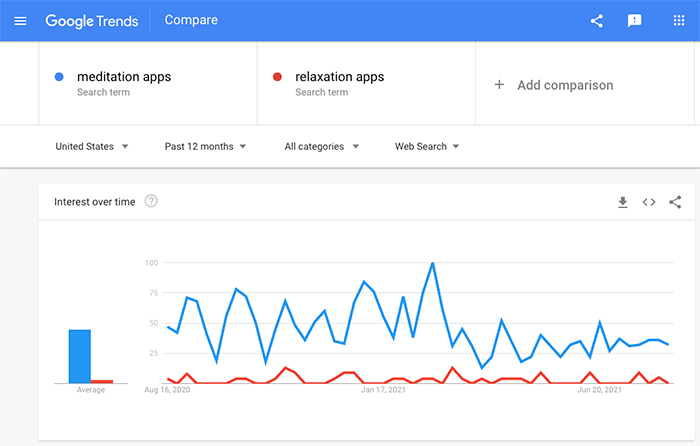Edit the meditation apps search term

(x=123, y=76)
